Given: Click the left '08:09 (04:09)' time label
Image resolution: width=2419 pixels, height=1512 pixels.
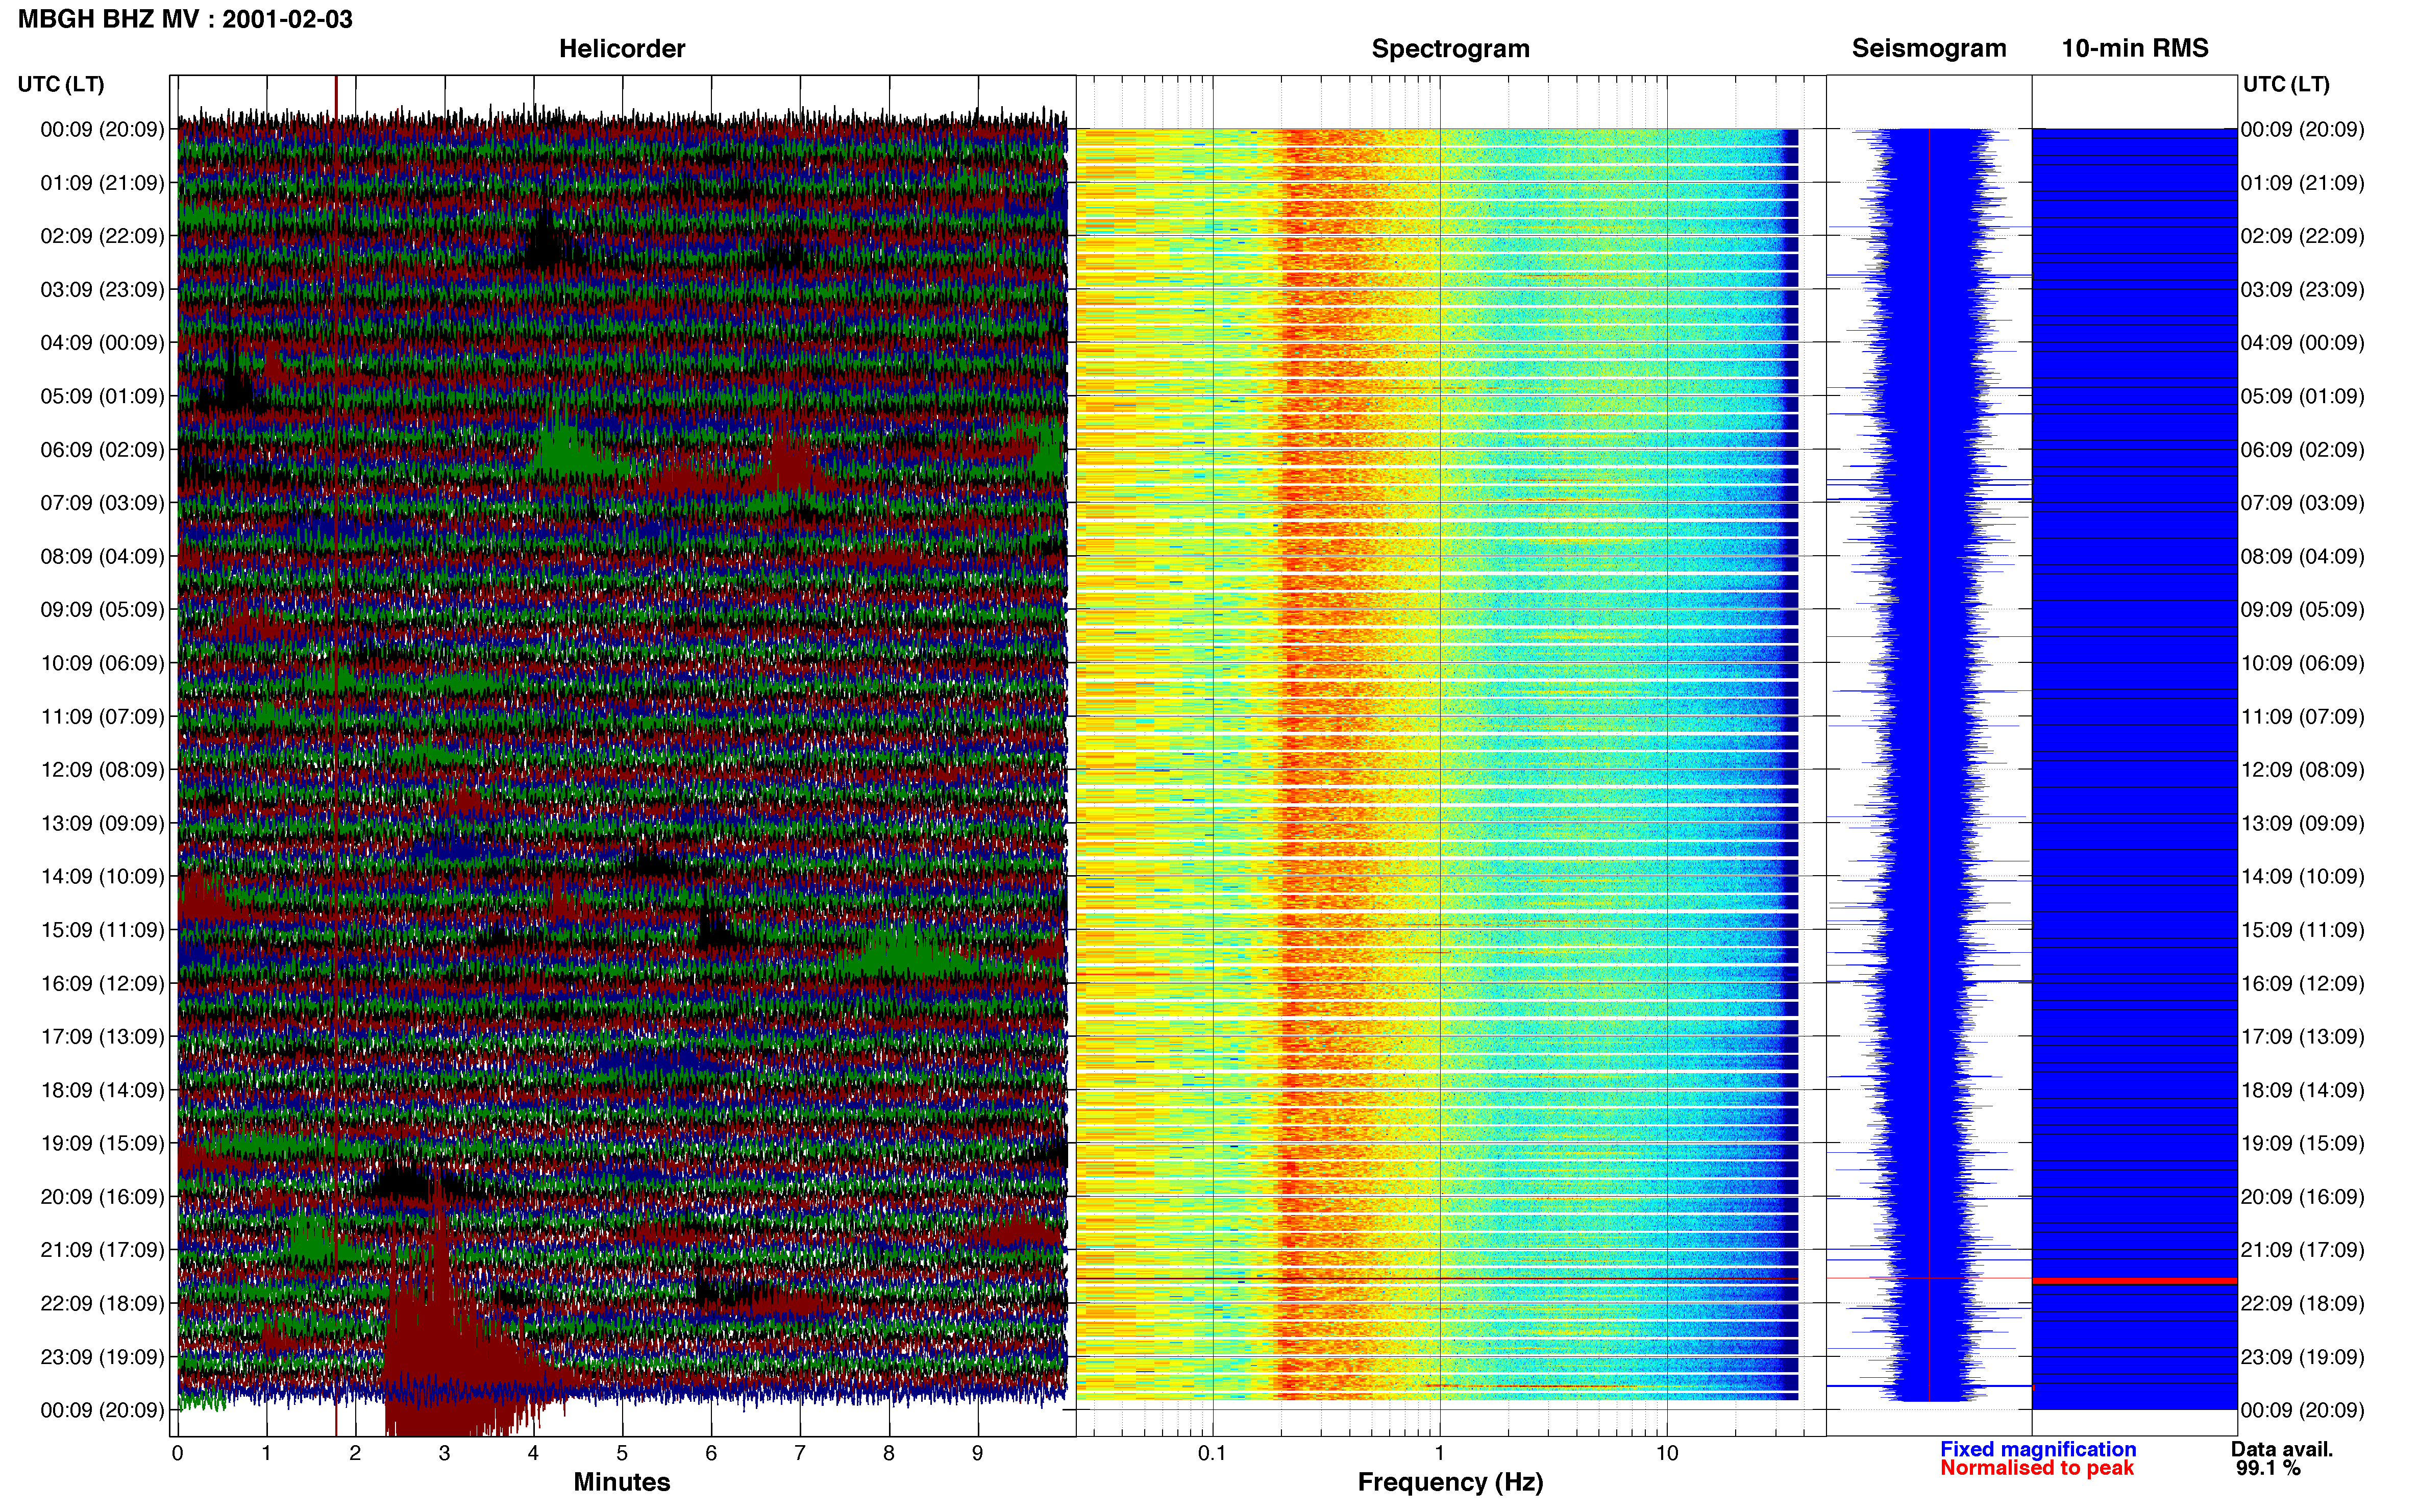Looking at the screenshot, I should pos(102,556).
